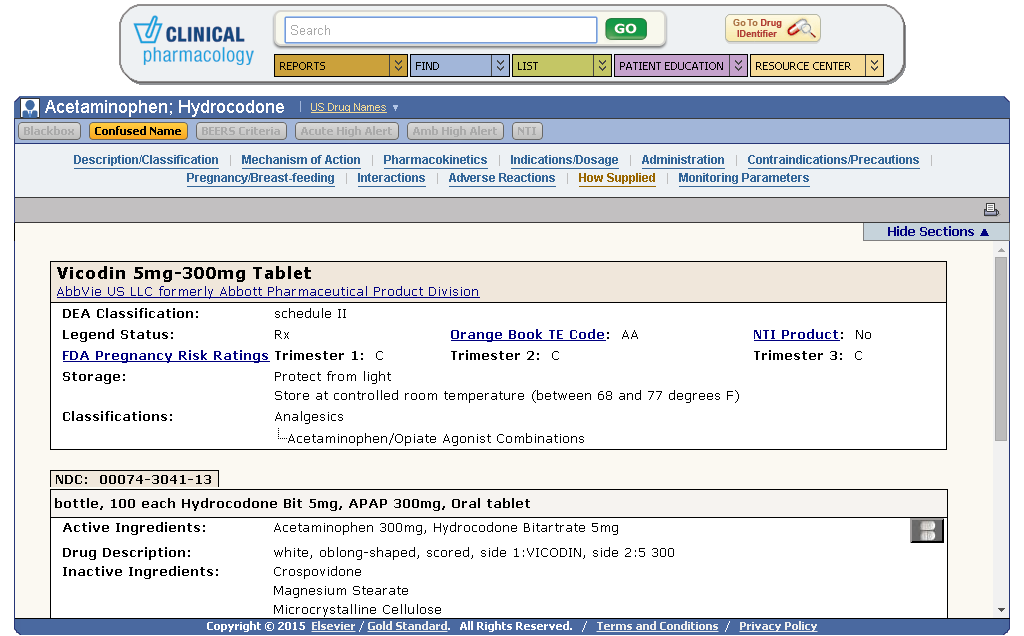Open the Elsevier footer link
1024x636 pixels.
(x=333, y=626)
